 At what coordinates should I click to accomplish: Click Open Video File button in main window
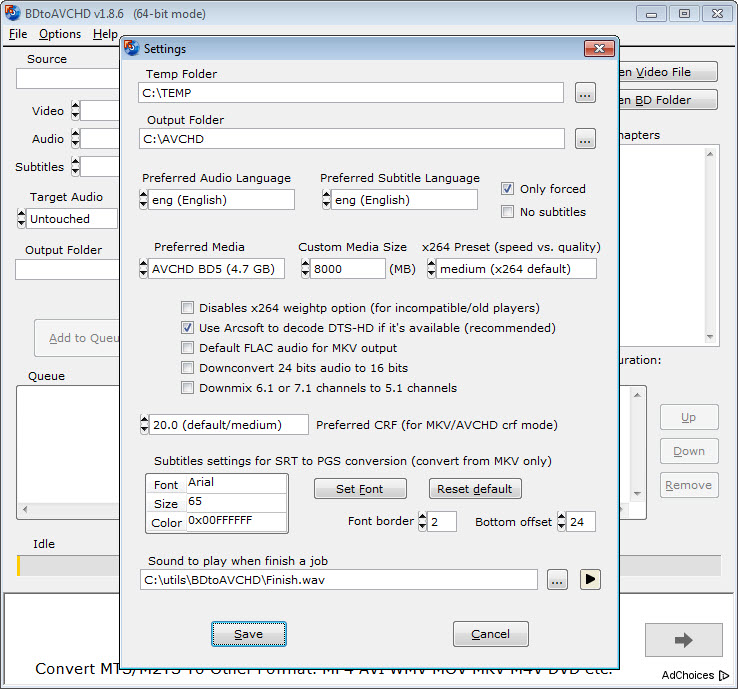[668, 72]
